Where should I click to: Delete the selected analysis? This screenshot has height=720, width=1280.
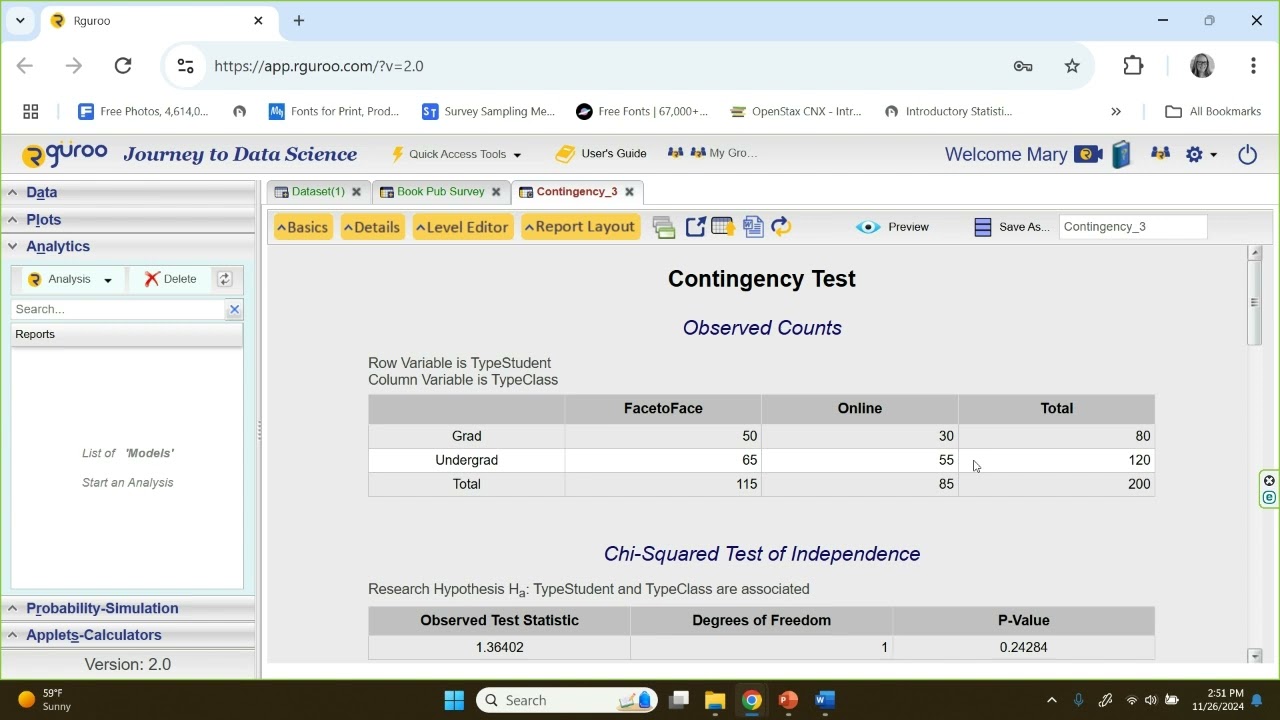170,279
